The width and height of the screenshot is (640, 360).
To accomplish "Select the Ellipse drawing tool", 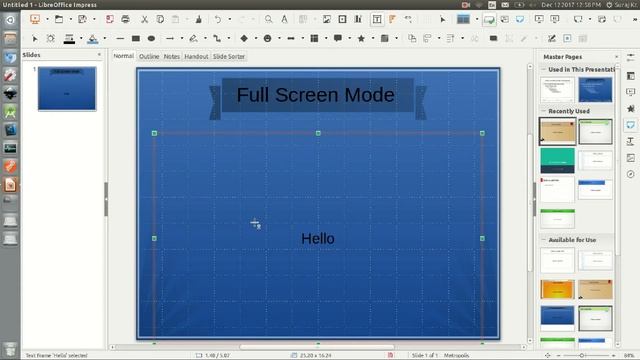I will (151, 38).
